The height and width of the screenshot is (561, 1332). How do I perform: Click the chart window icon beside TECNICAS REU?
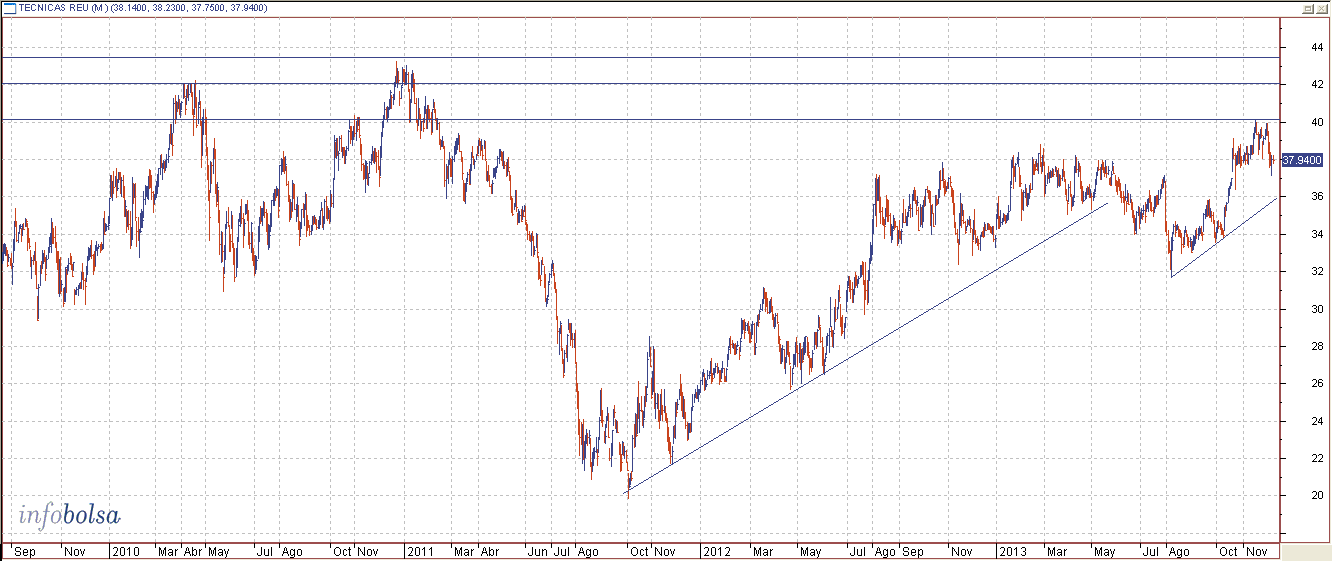[x=10, y=8]
